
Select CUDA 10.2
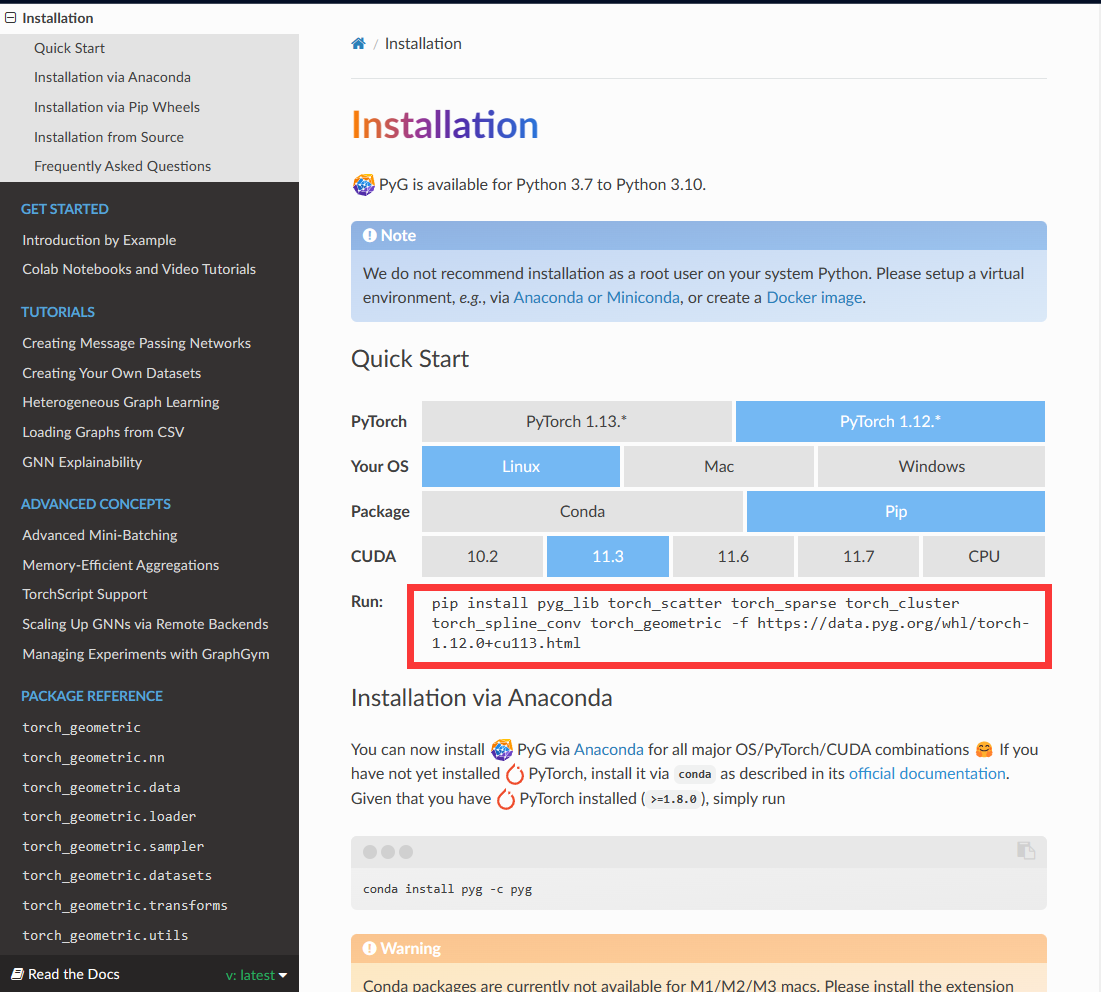(482, 556)
